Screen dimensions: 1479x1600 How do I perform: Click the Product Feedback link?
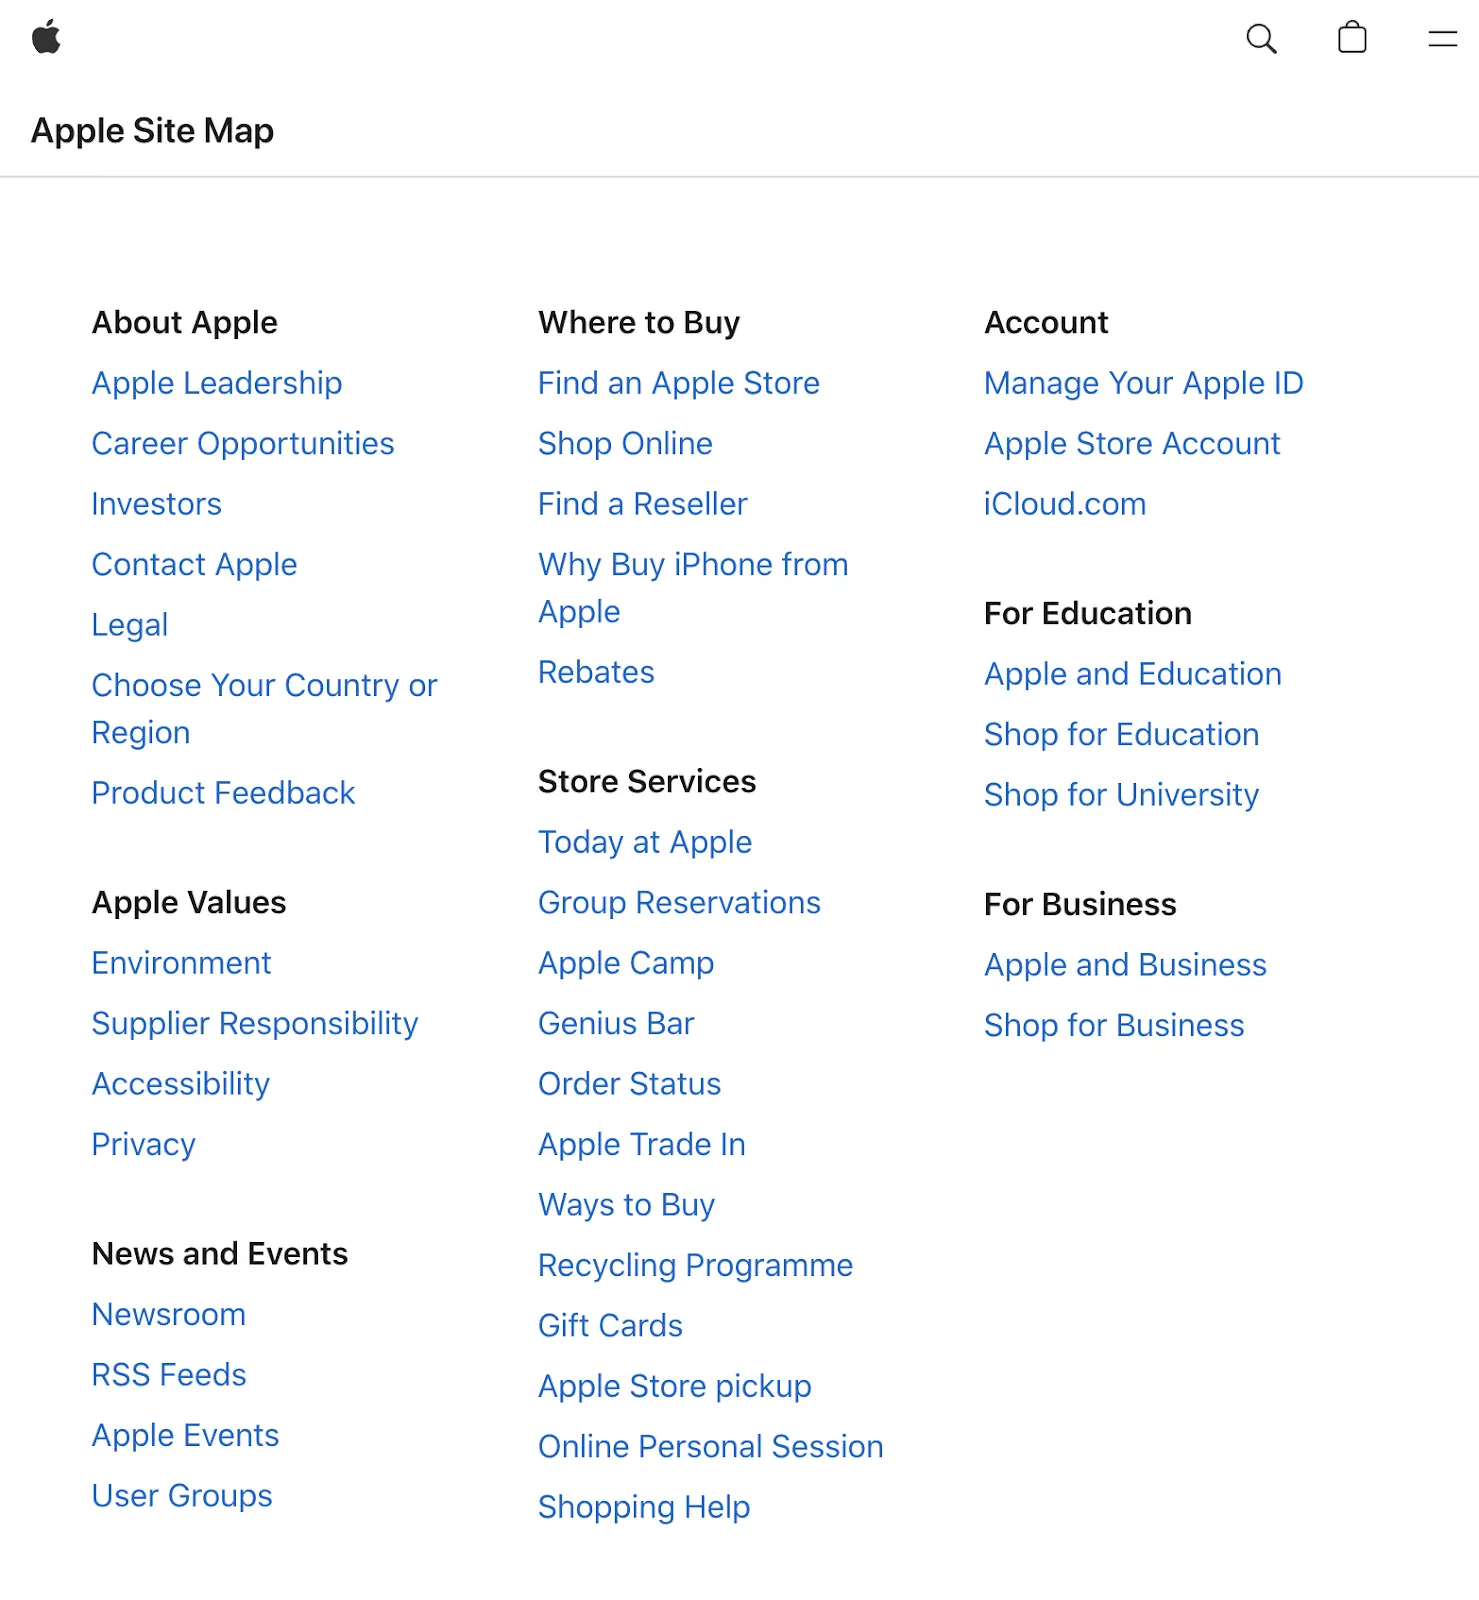pyautogui.click(x=223, y=793)
